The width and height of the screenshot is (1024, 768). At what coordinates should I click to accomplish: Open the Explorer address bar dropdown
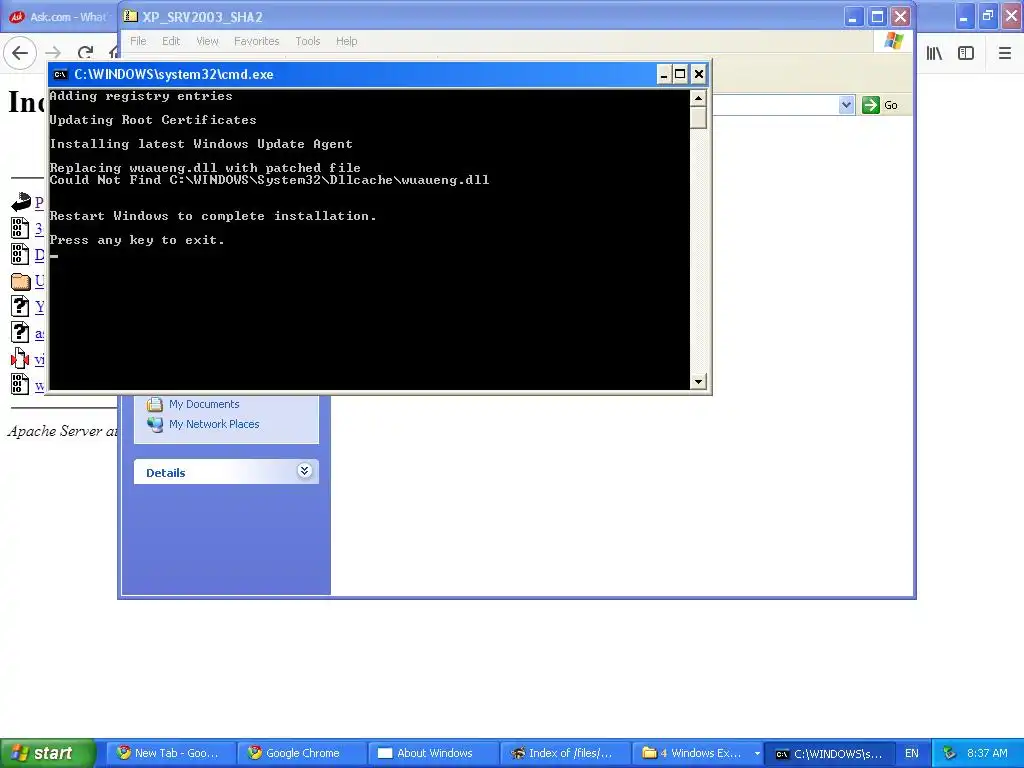[846, 104]
